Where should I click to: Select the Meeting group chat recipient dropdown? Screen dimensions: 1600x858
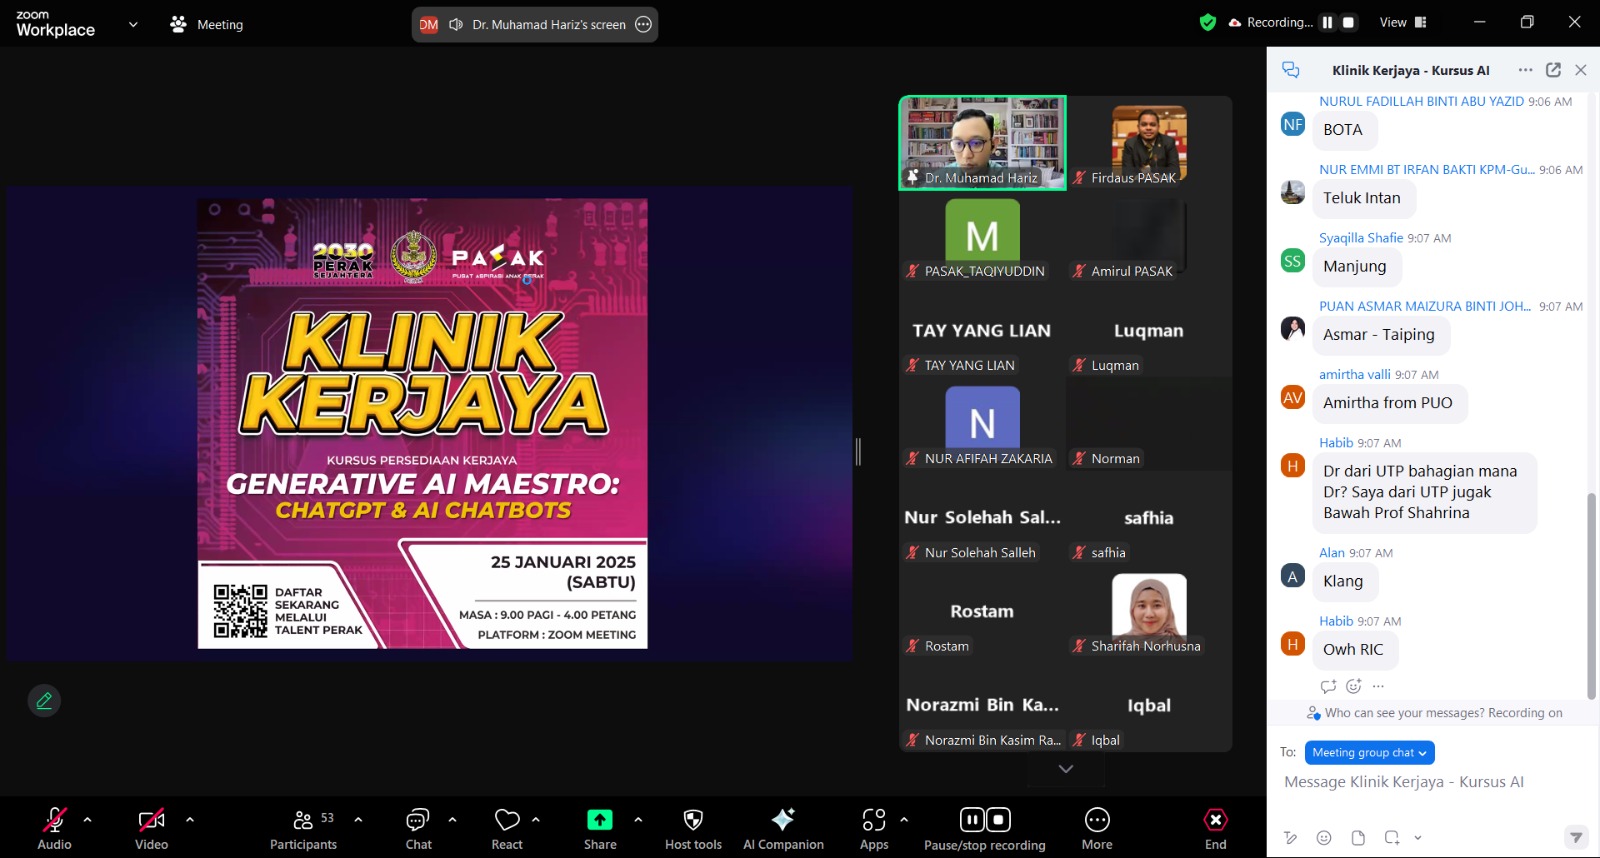pos(1369,752)
